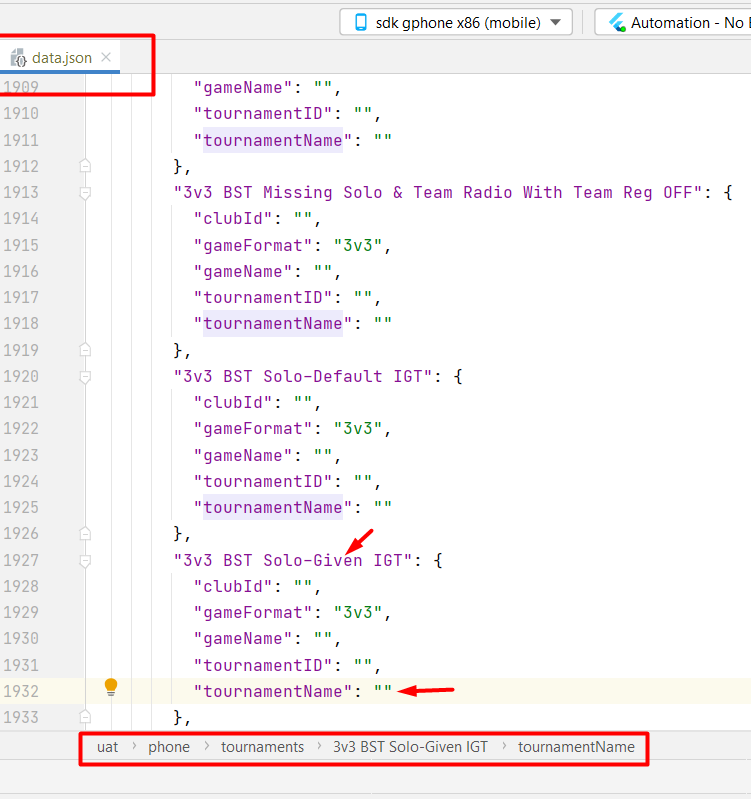This screenshot has height=799, width=751.
Task: Click the uat breadcrumb
Action: pos(108,747)
